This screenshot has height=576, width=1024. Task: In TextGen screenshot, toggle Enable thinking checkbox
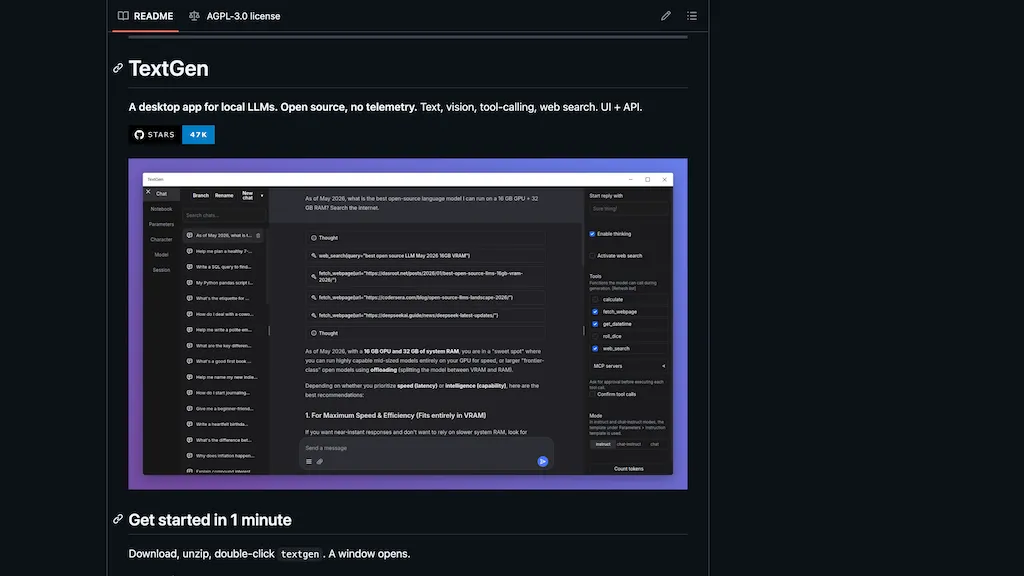point(592,234)
